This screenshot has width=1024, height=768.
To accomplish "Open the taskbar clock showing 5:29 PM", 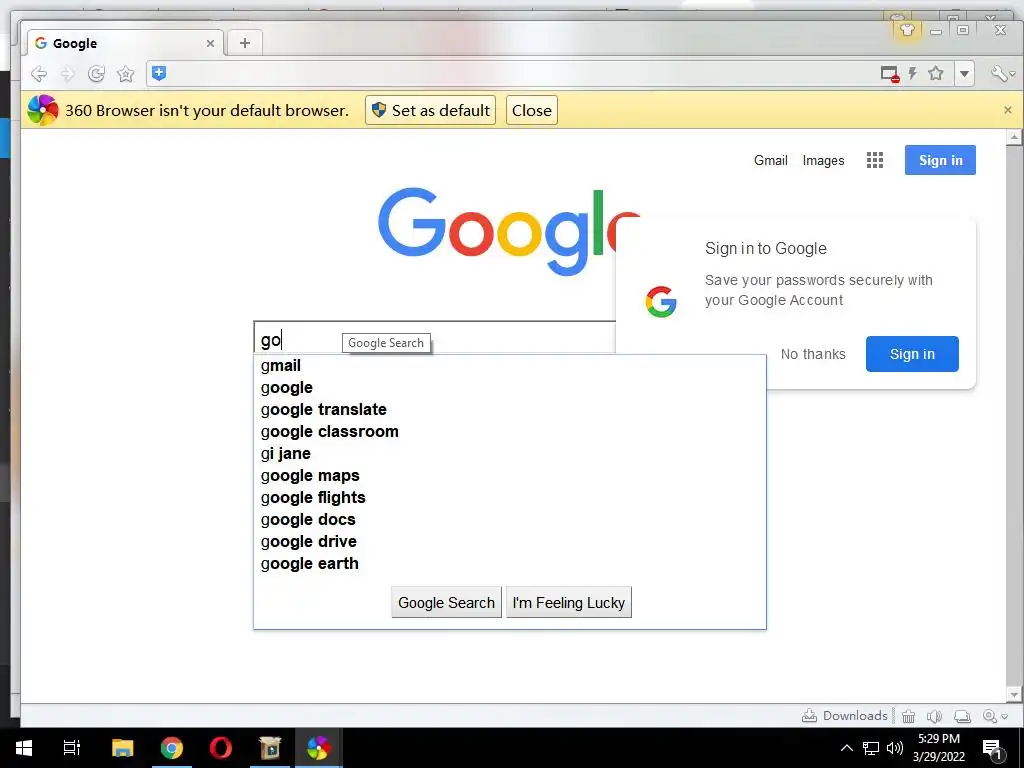I will [x=939, y=748].
